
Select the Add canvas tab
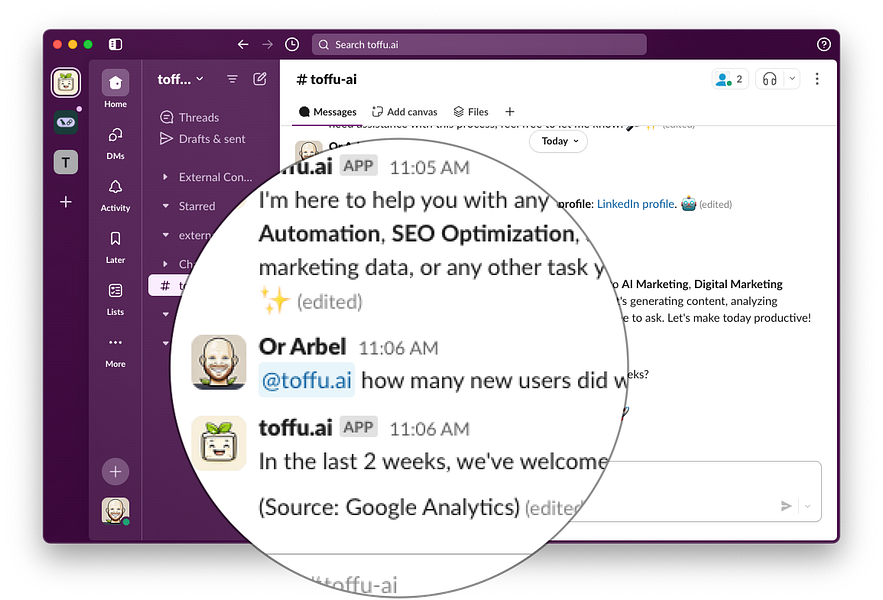point(404,112)
